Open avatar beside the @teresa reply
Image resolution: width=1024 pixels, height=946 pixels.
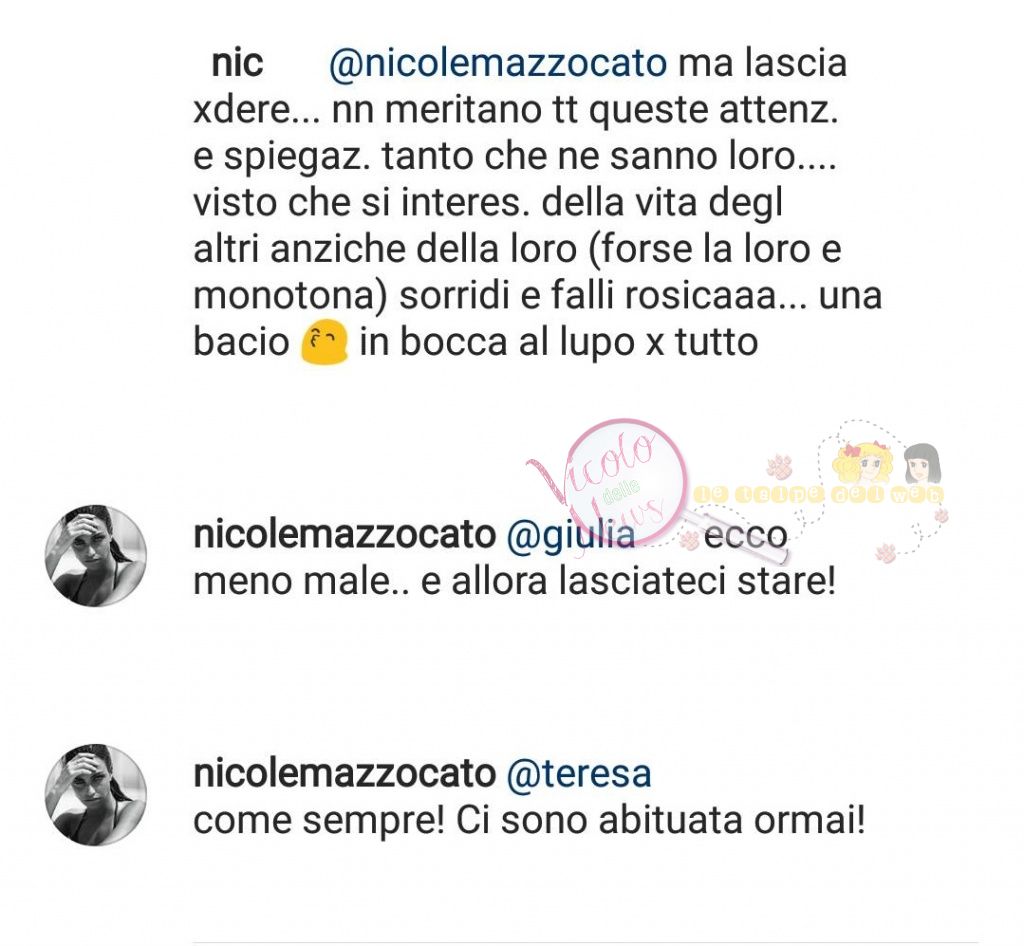click(95, 795)
